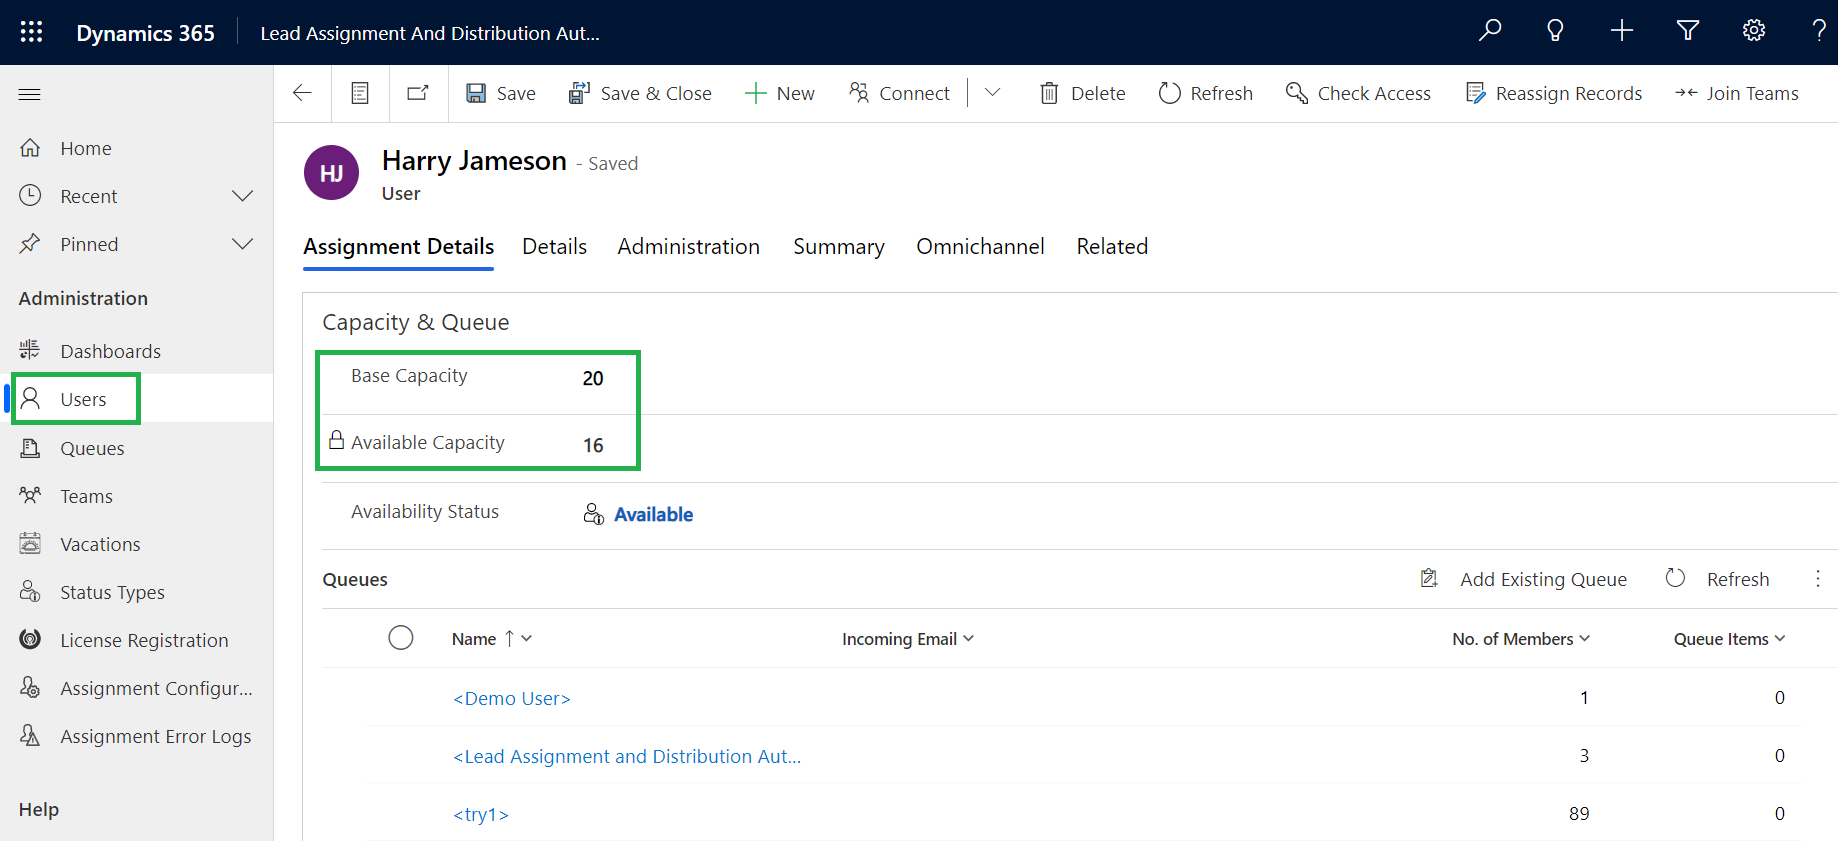Open Vacations in the sidebar

(x=100, y=544)
